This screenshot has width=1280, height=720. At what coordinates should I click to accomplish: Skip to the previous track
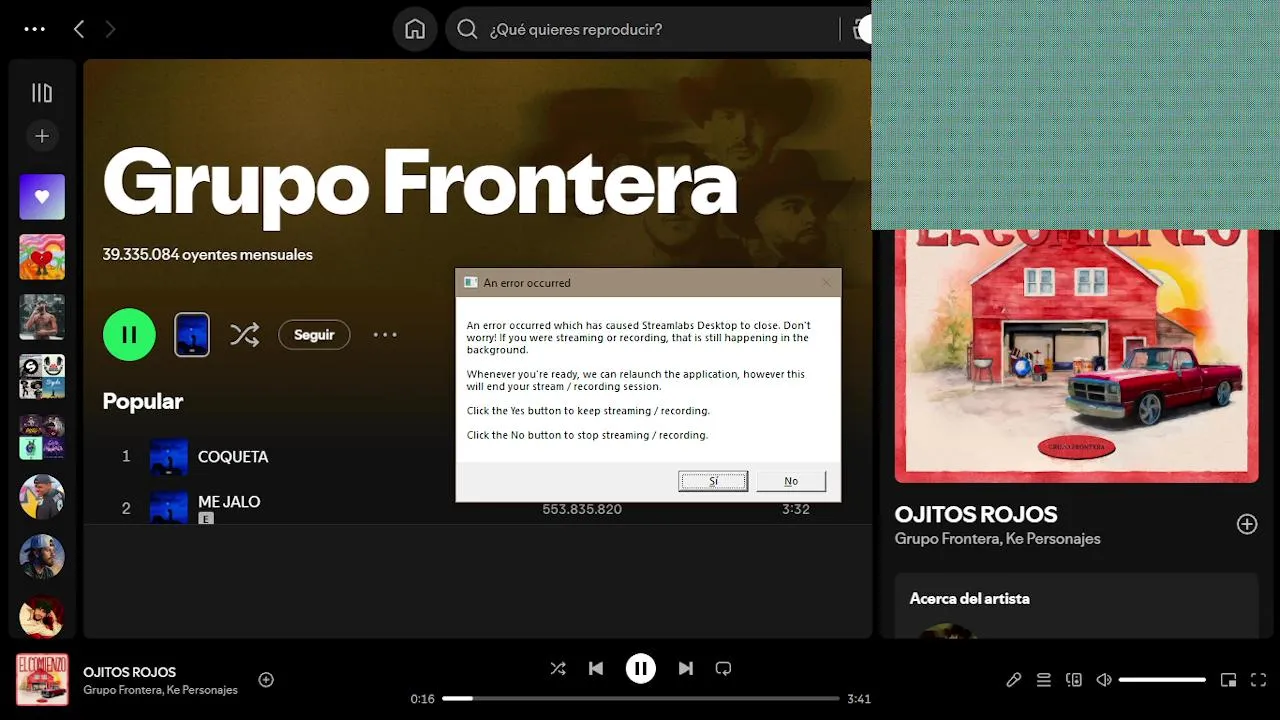pos(596,668)
